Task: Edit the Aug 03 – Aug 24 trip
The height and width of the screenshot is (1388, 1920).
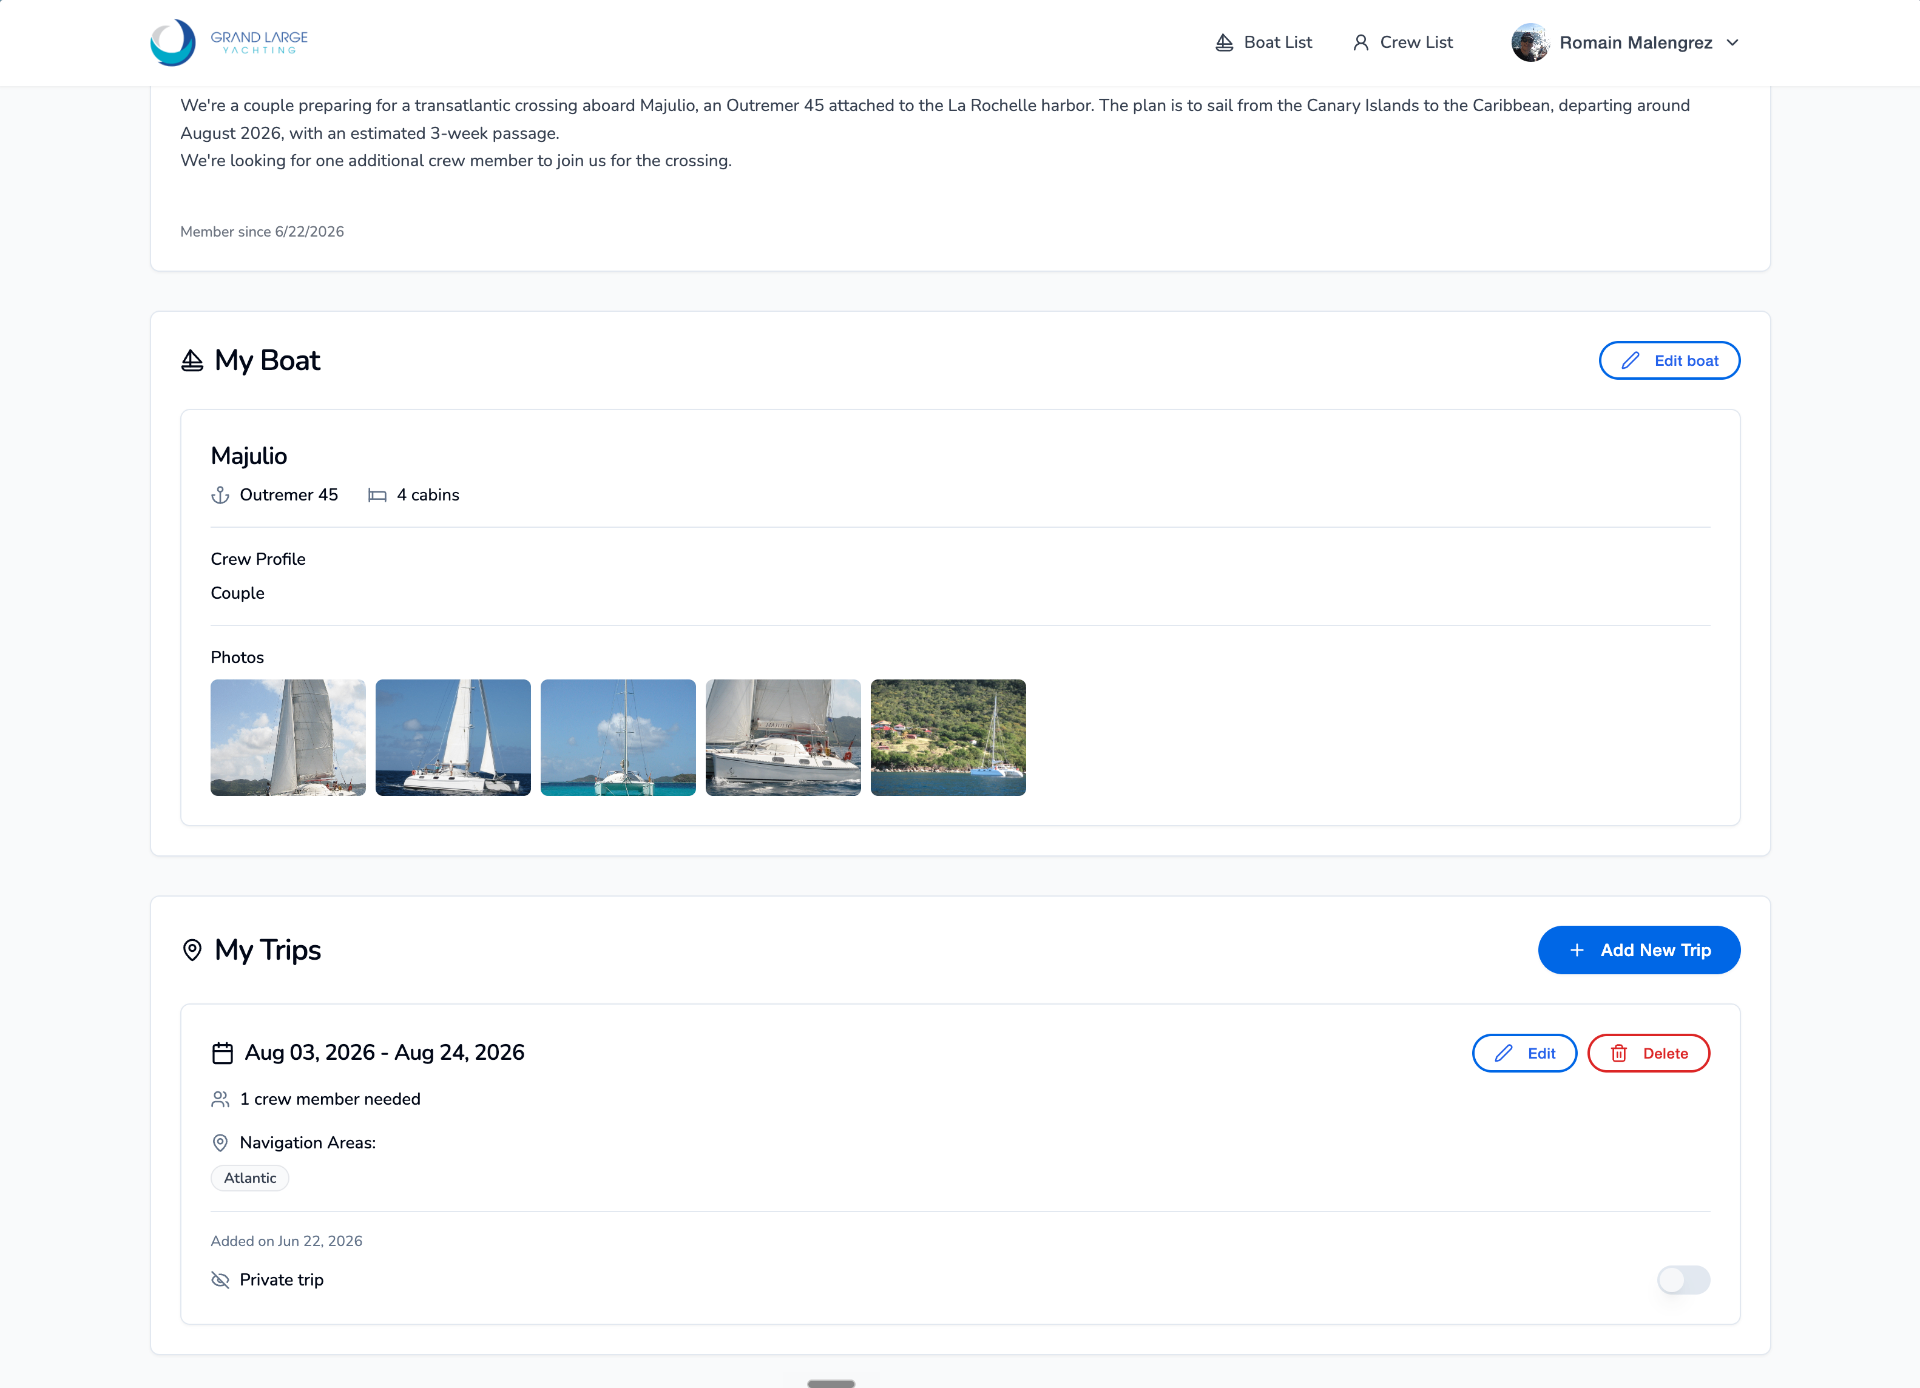Action: [x=1524, y=1053]
